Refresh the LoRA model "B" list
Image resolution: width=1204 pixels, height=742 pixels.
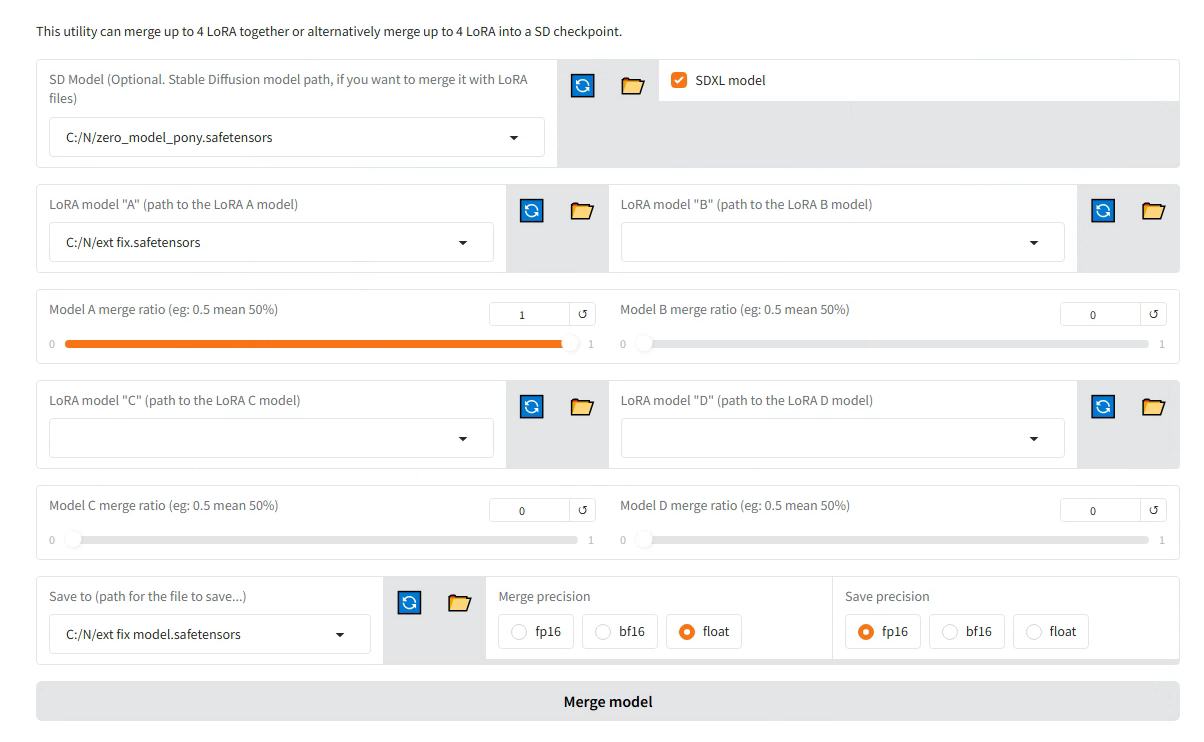[1103, 211]
